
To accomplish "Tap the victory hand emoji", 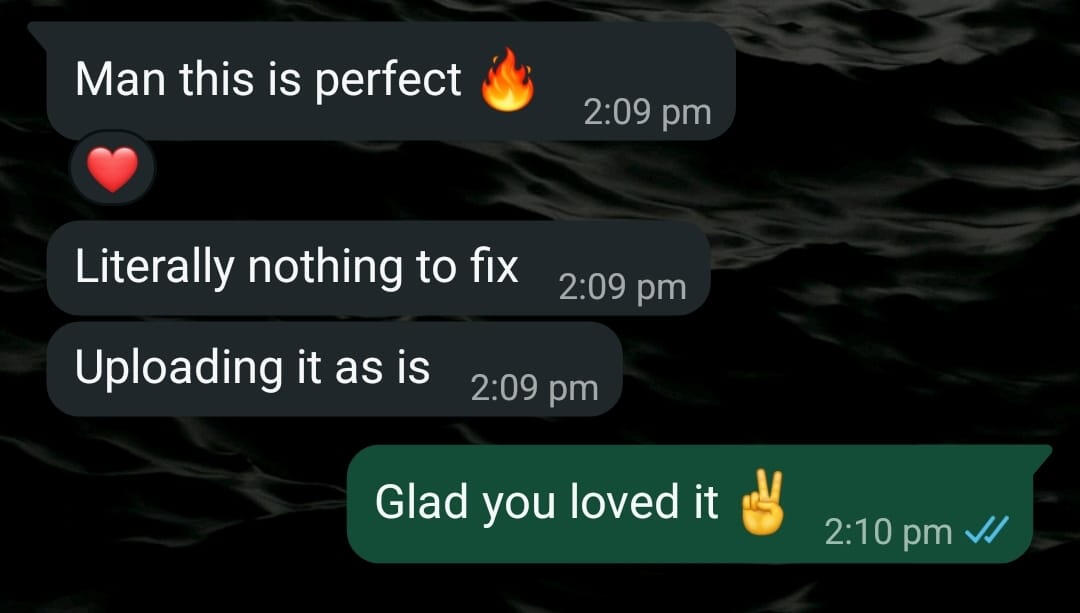I will coord(762,503).
